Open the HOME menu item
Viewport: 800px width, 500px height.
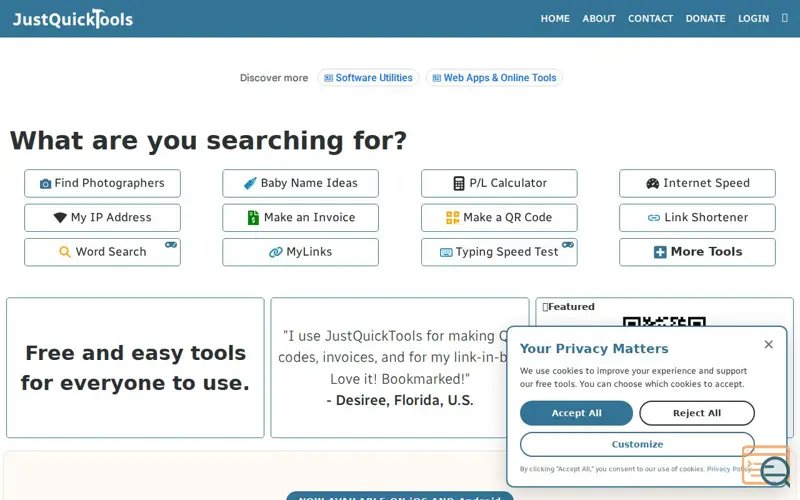pos(555,18)
